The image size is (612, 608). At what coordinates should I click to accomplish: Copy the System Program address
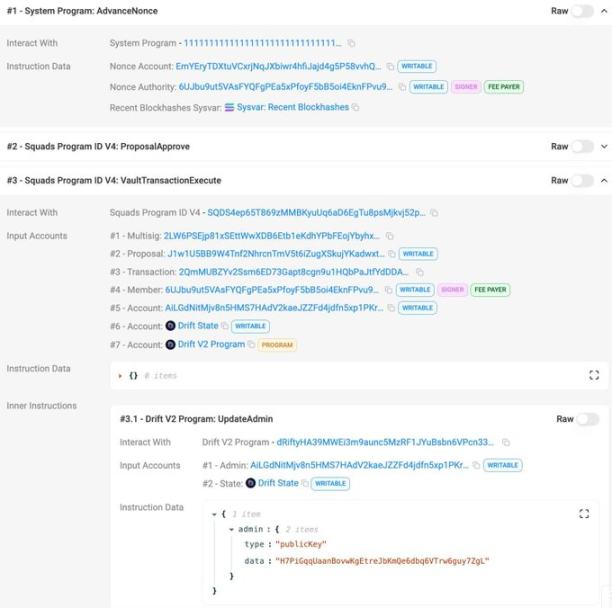351,44
